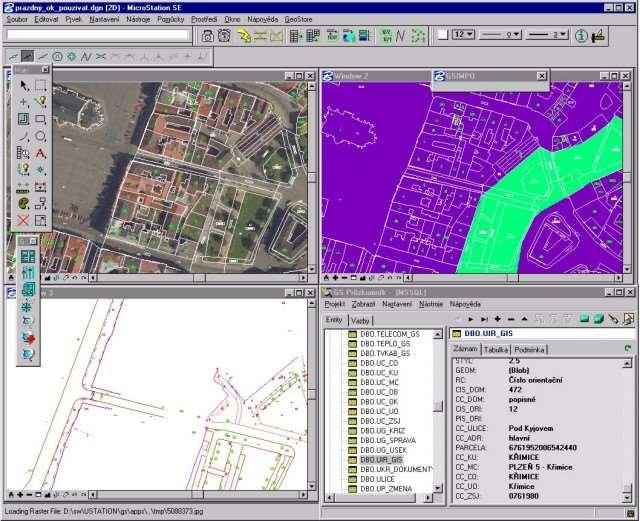Click the white active color swatch
This screenshot has width=640, height=521.
(442, 35)
